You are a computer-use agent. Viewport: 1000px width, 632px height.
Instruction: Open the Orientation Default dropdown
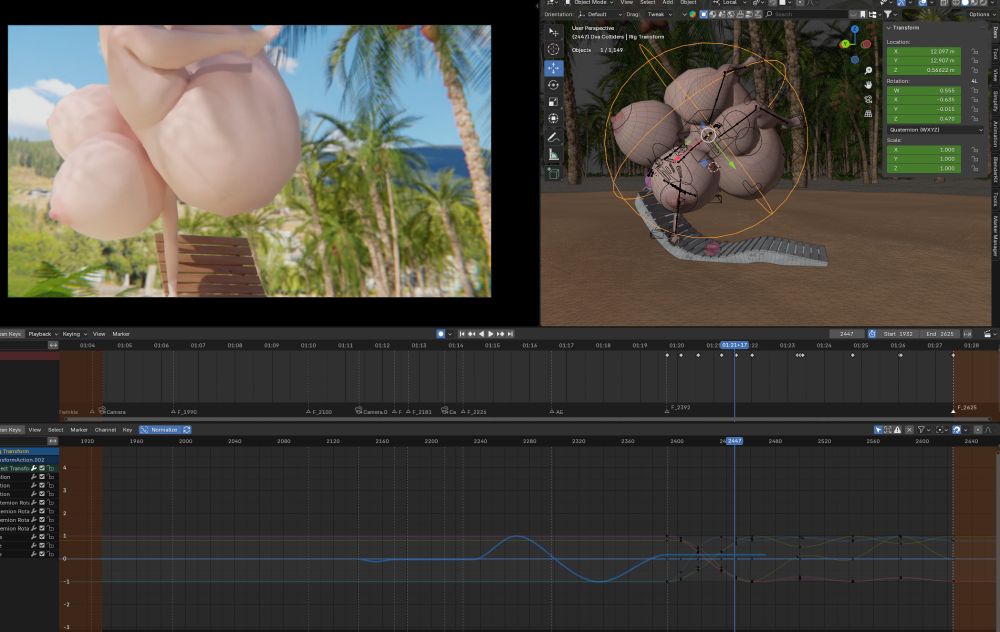coord(599,14)
